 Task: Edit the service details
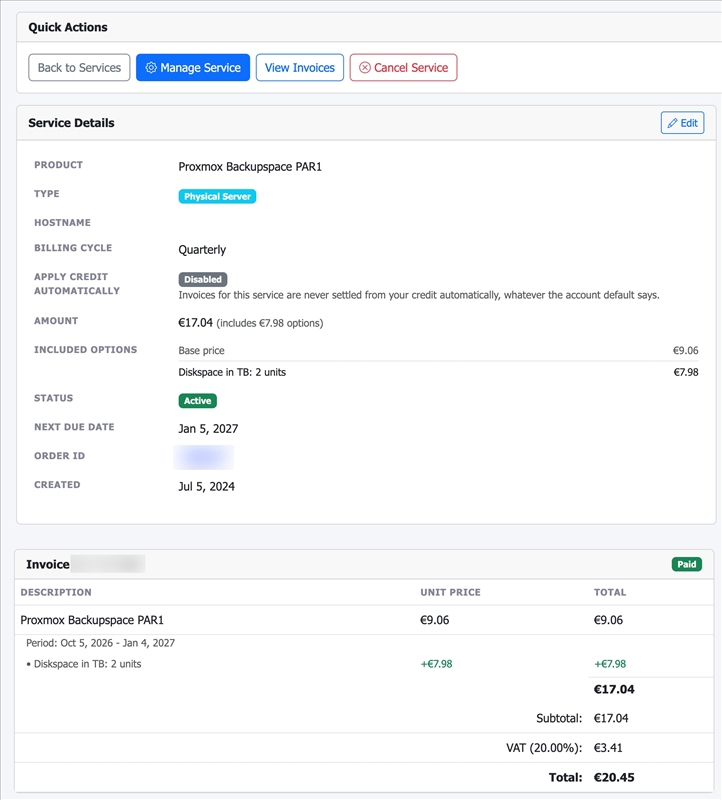tap(682, 123)
